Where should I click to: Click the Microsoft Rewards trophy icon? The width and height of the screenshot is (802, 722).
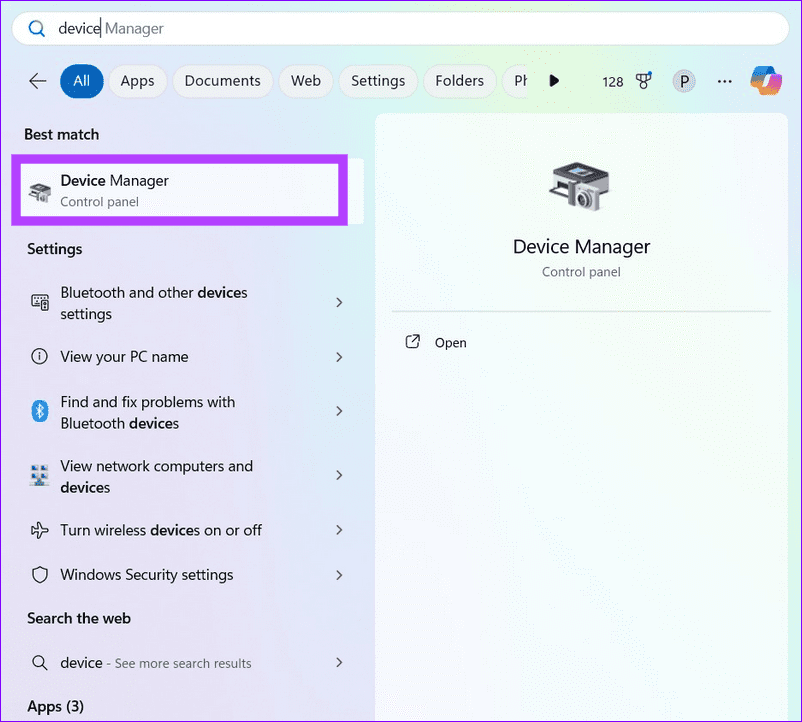pos(643,81)
